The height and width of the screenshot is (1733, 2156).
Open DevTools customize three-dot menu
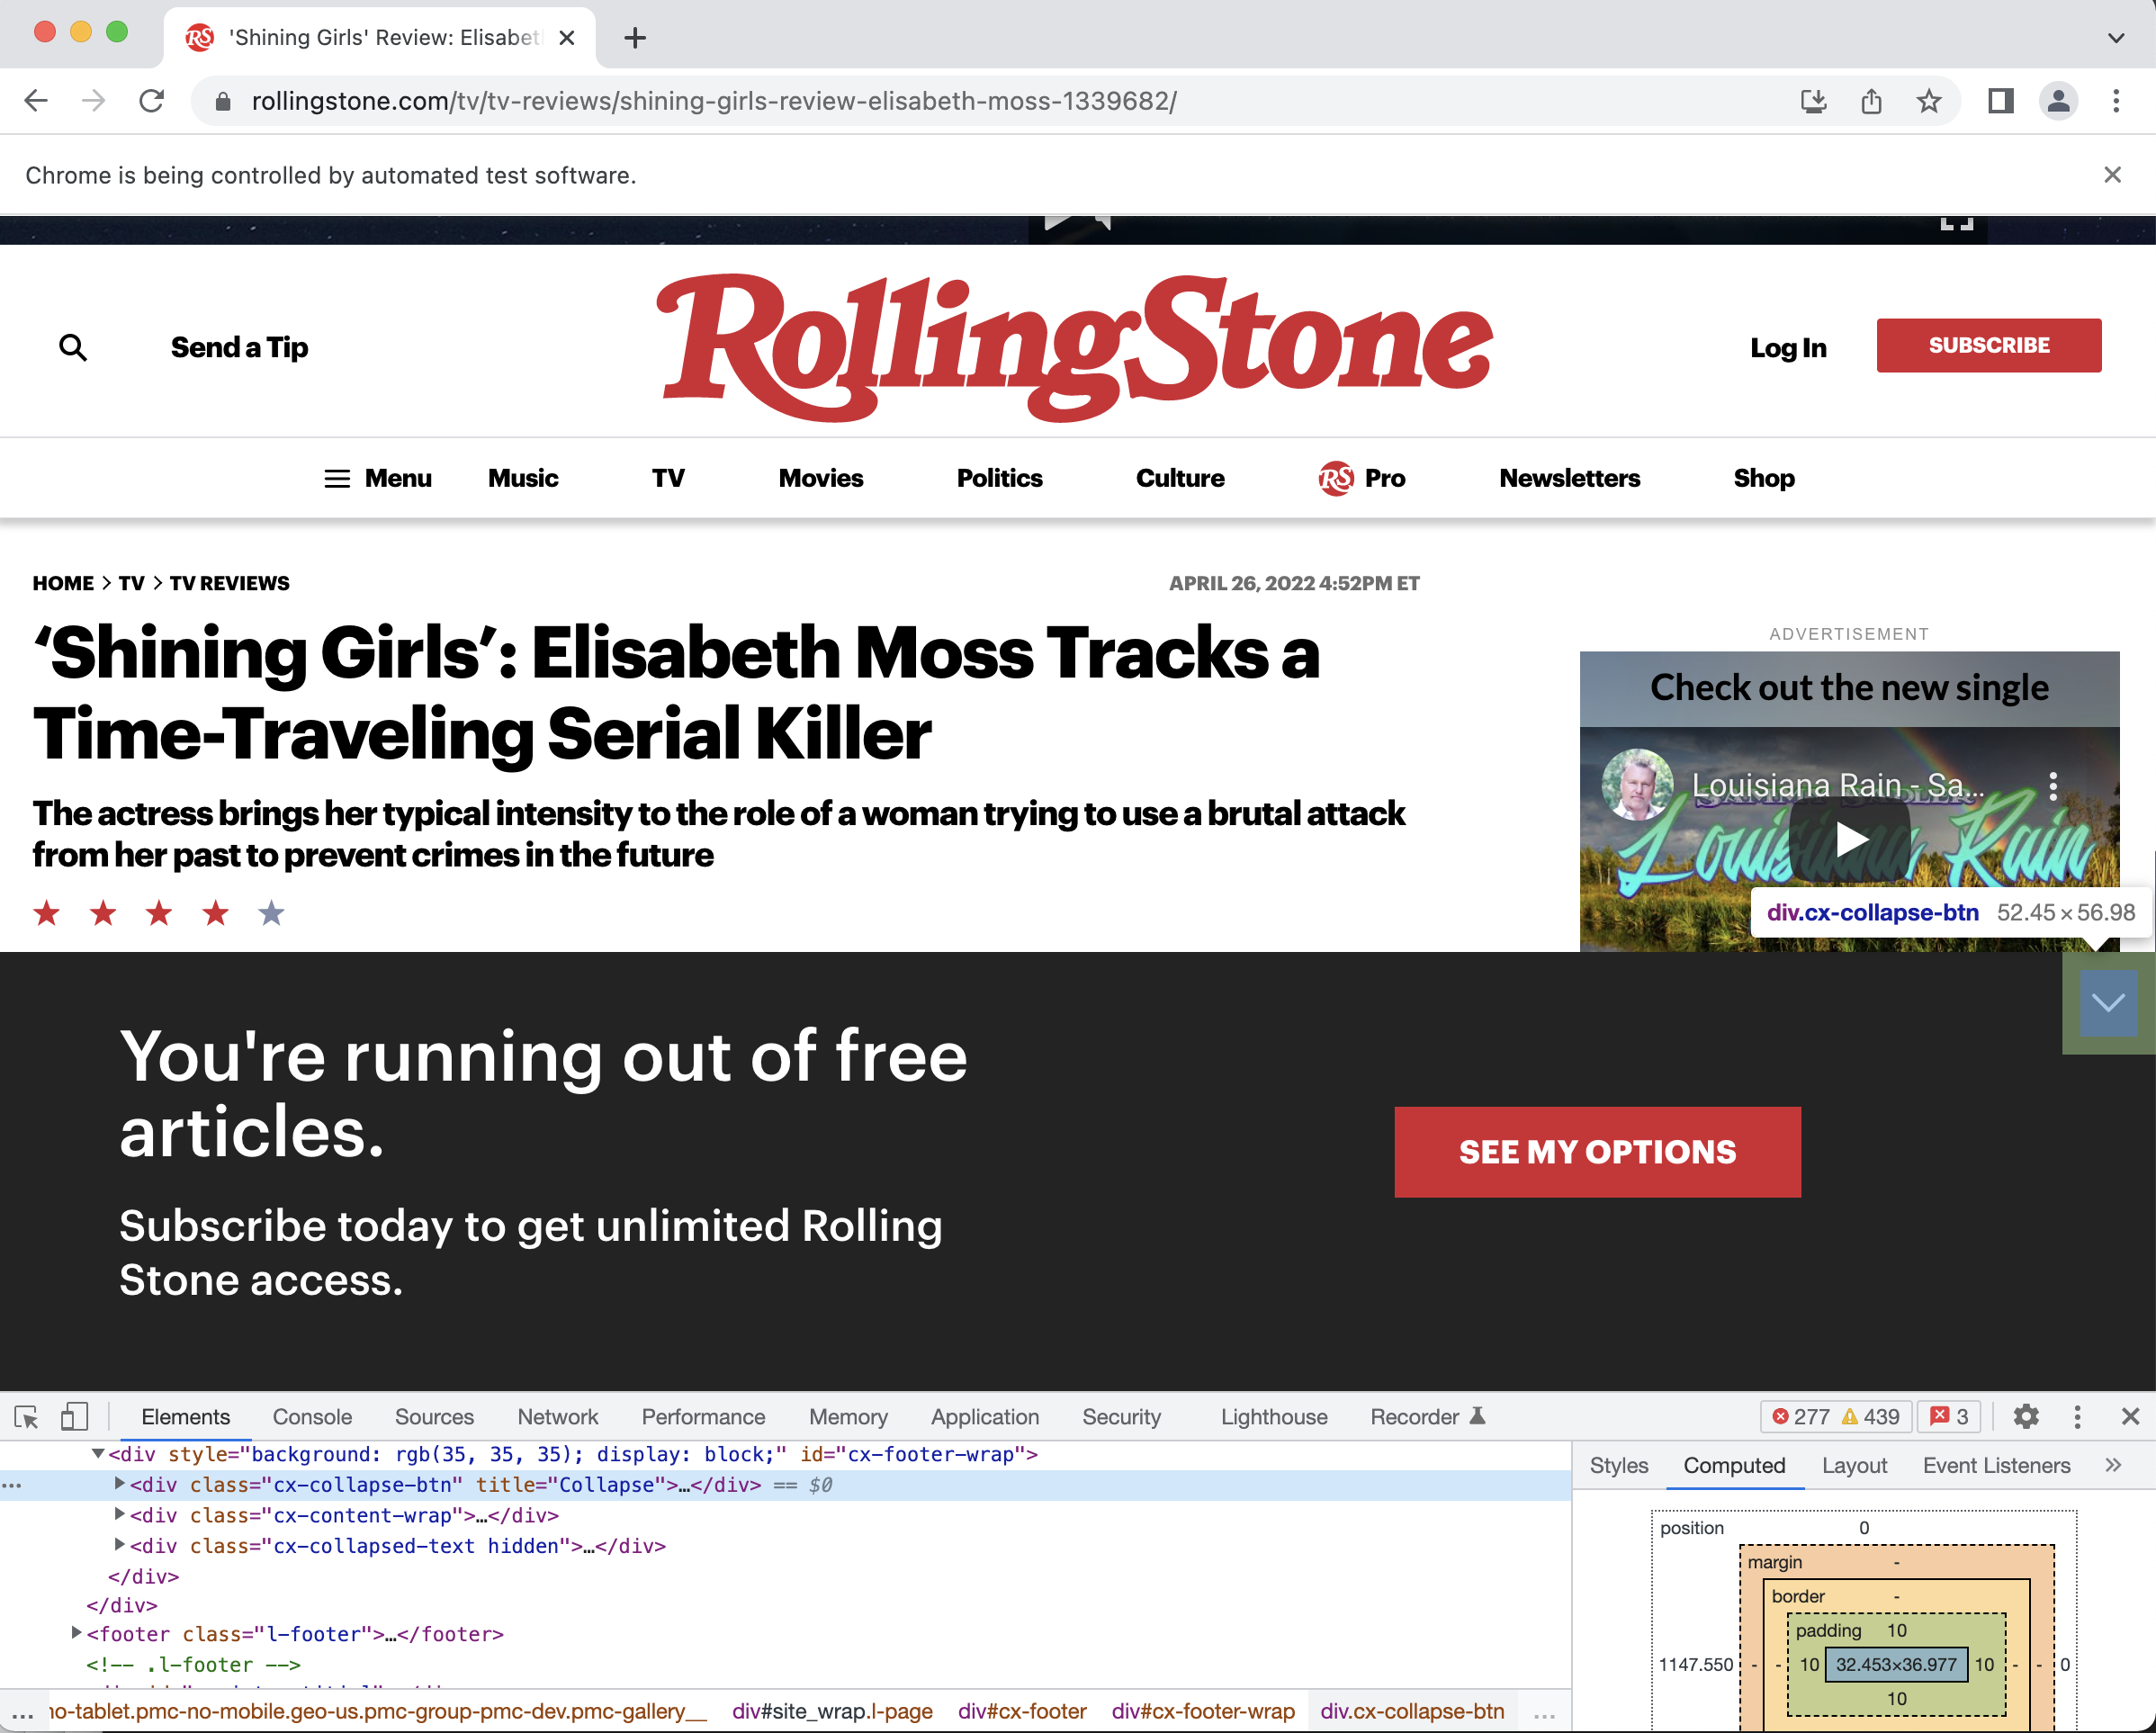[x=2077, y=1416]
